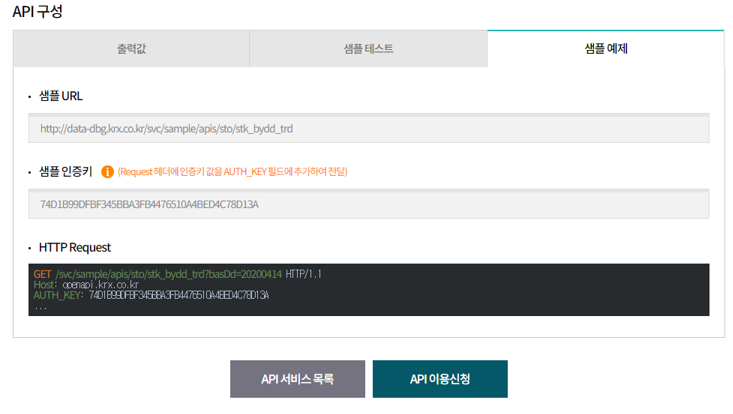
Task: Click the 샘플 인증키 value field
Action: point(369,204)
